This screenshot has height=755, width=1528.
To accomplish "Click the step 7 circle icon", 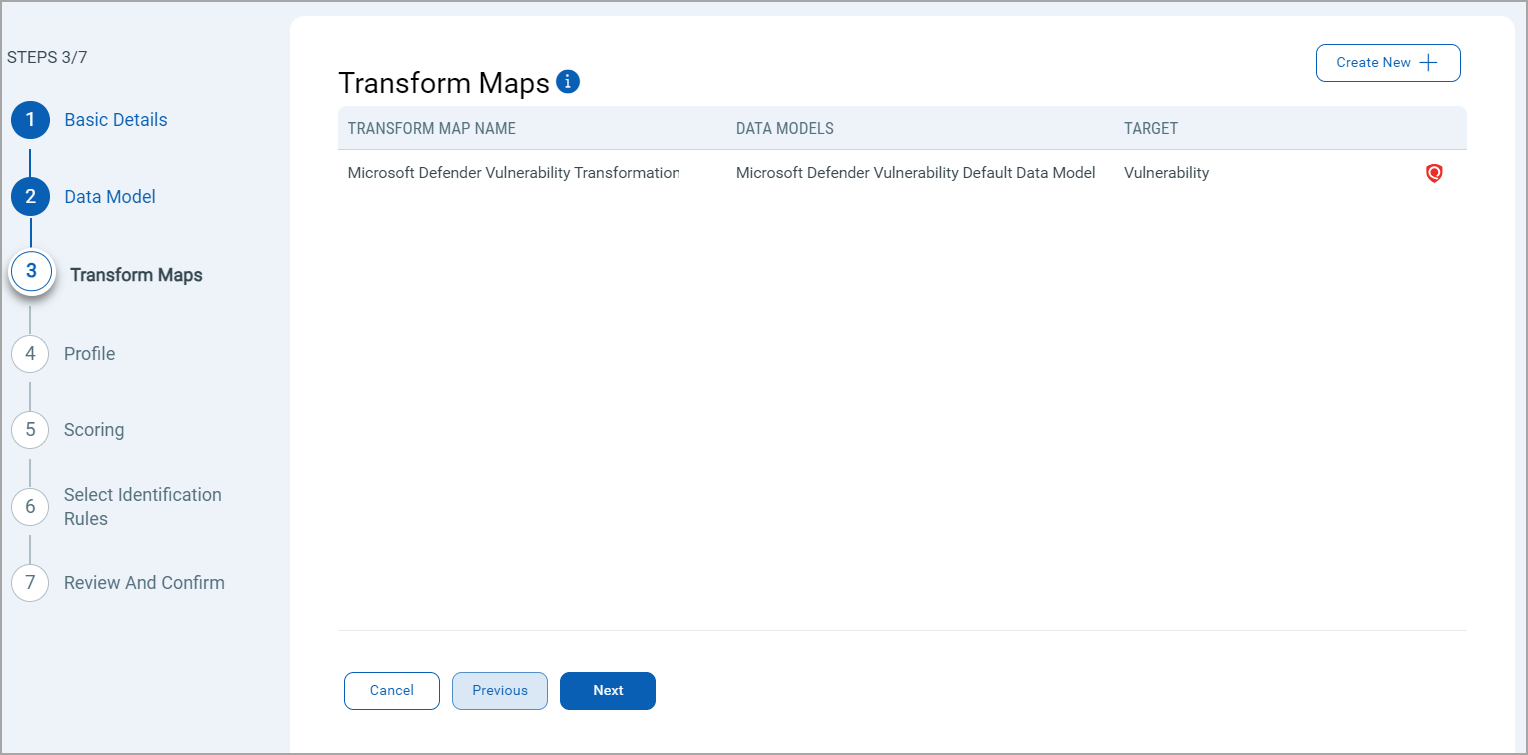I will tap(30, 583).
